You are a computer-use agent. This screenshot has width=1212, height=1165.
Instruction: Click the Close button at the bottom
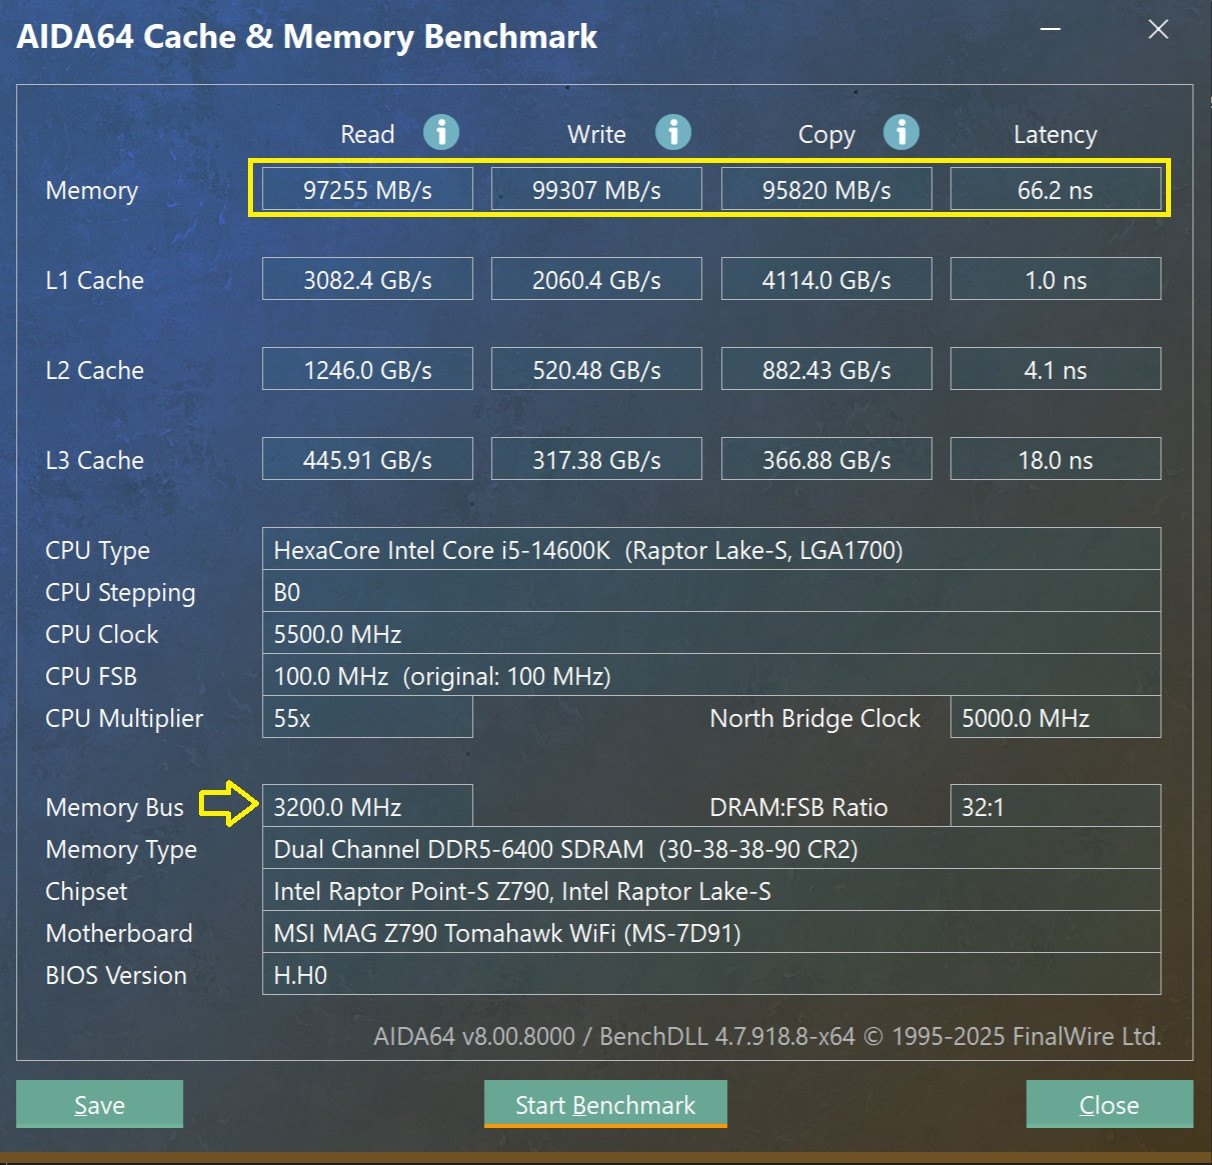pyautogui.click(x=1109, y=1104)
